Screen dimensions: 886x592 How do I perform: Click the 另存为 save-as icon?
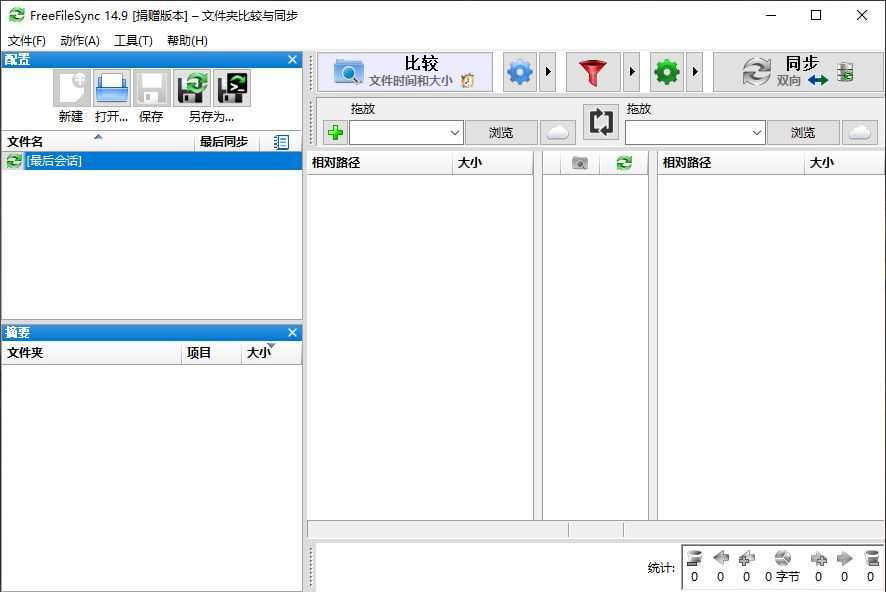pos(192,88)
